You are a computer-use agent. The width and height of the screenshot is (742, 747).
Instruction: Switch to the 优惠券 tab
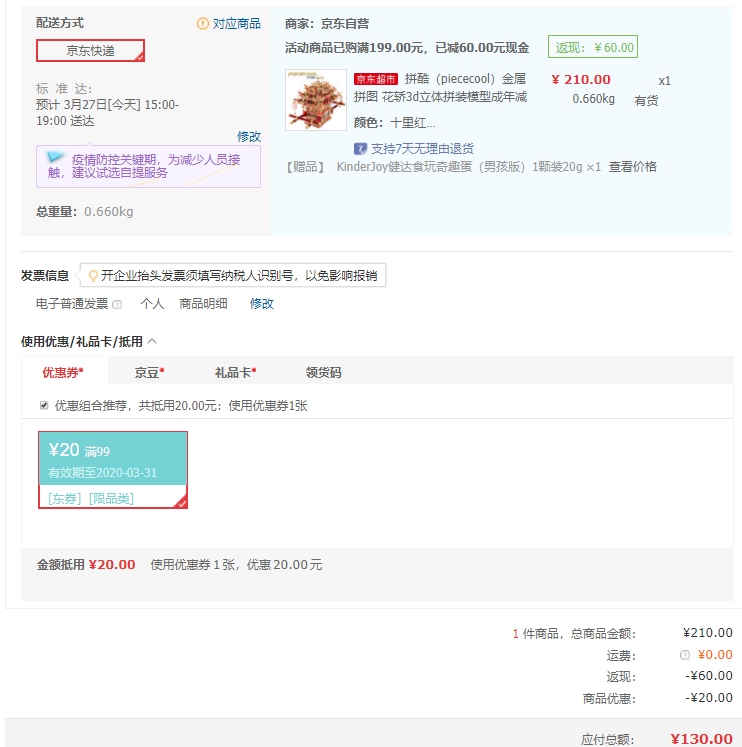click(63, 372)
